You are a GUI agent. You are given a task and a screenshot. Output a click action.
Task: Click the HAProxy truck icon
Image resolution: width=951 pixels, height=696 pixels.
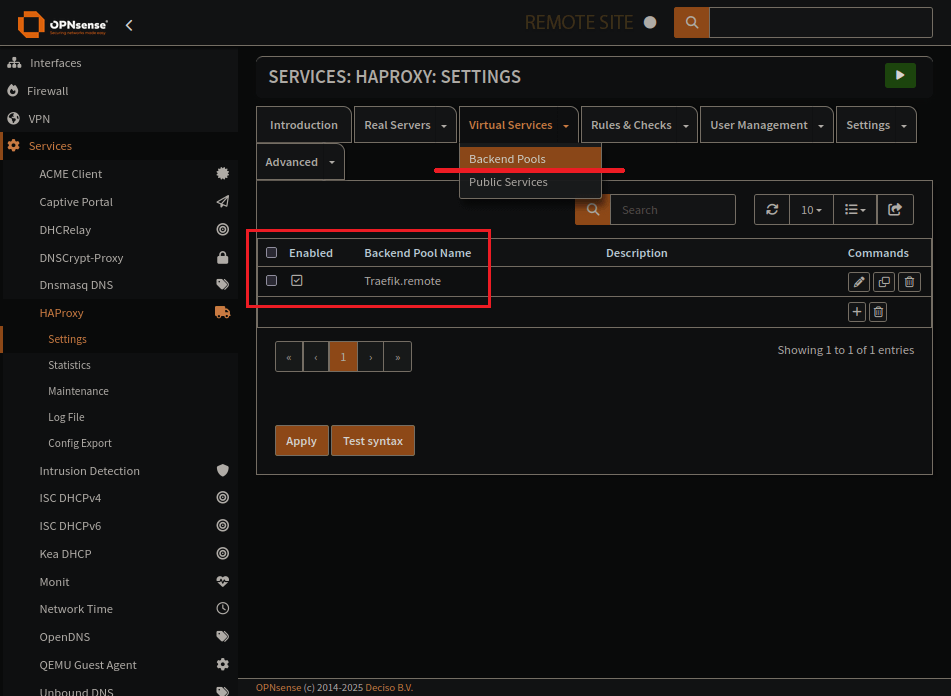click(x=223, y=312)
